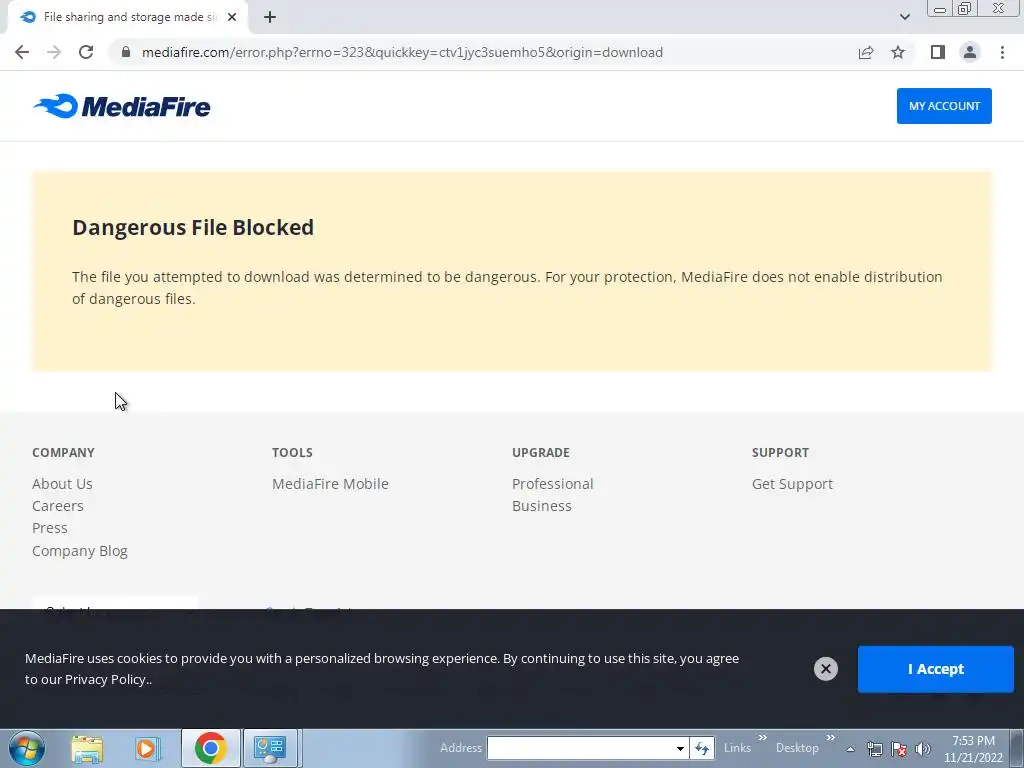The width and height of the screenshot is (1024, 768).
Task: Open Windows Media Player from the taskbar
Action: [148, 748]
